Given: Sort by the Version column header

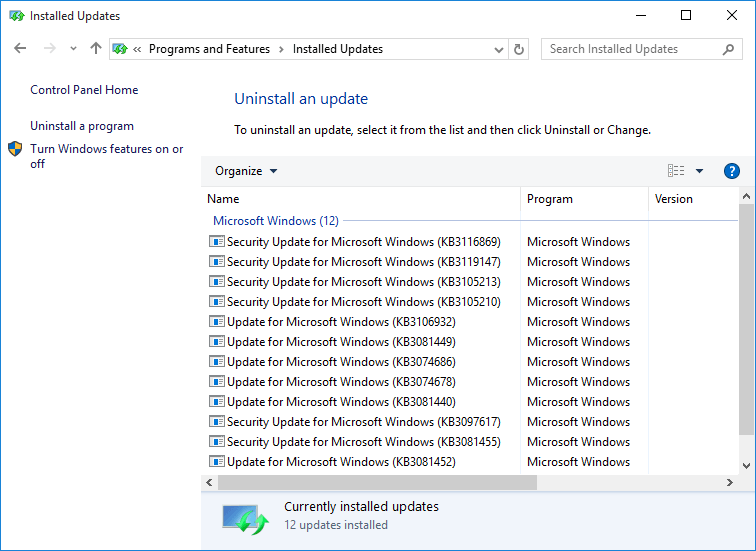Looking at the screenshot, I should pos(693,199).
